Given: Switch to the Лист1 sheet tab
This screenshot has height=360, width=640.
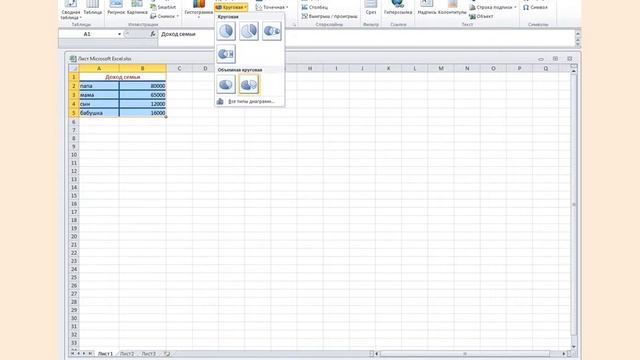Looking at the screenshot, I should point(105,353).
